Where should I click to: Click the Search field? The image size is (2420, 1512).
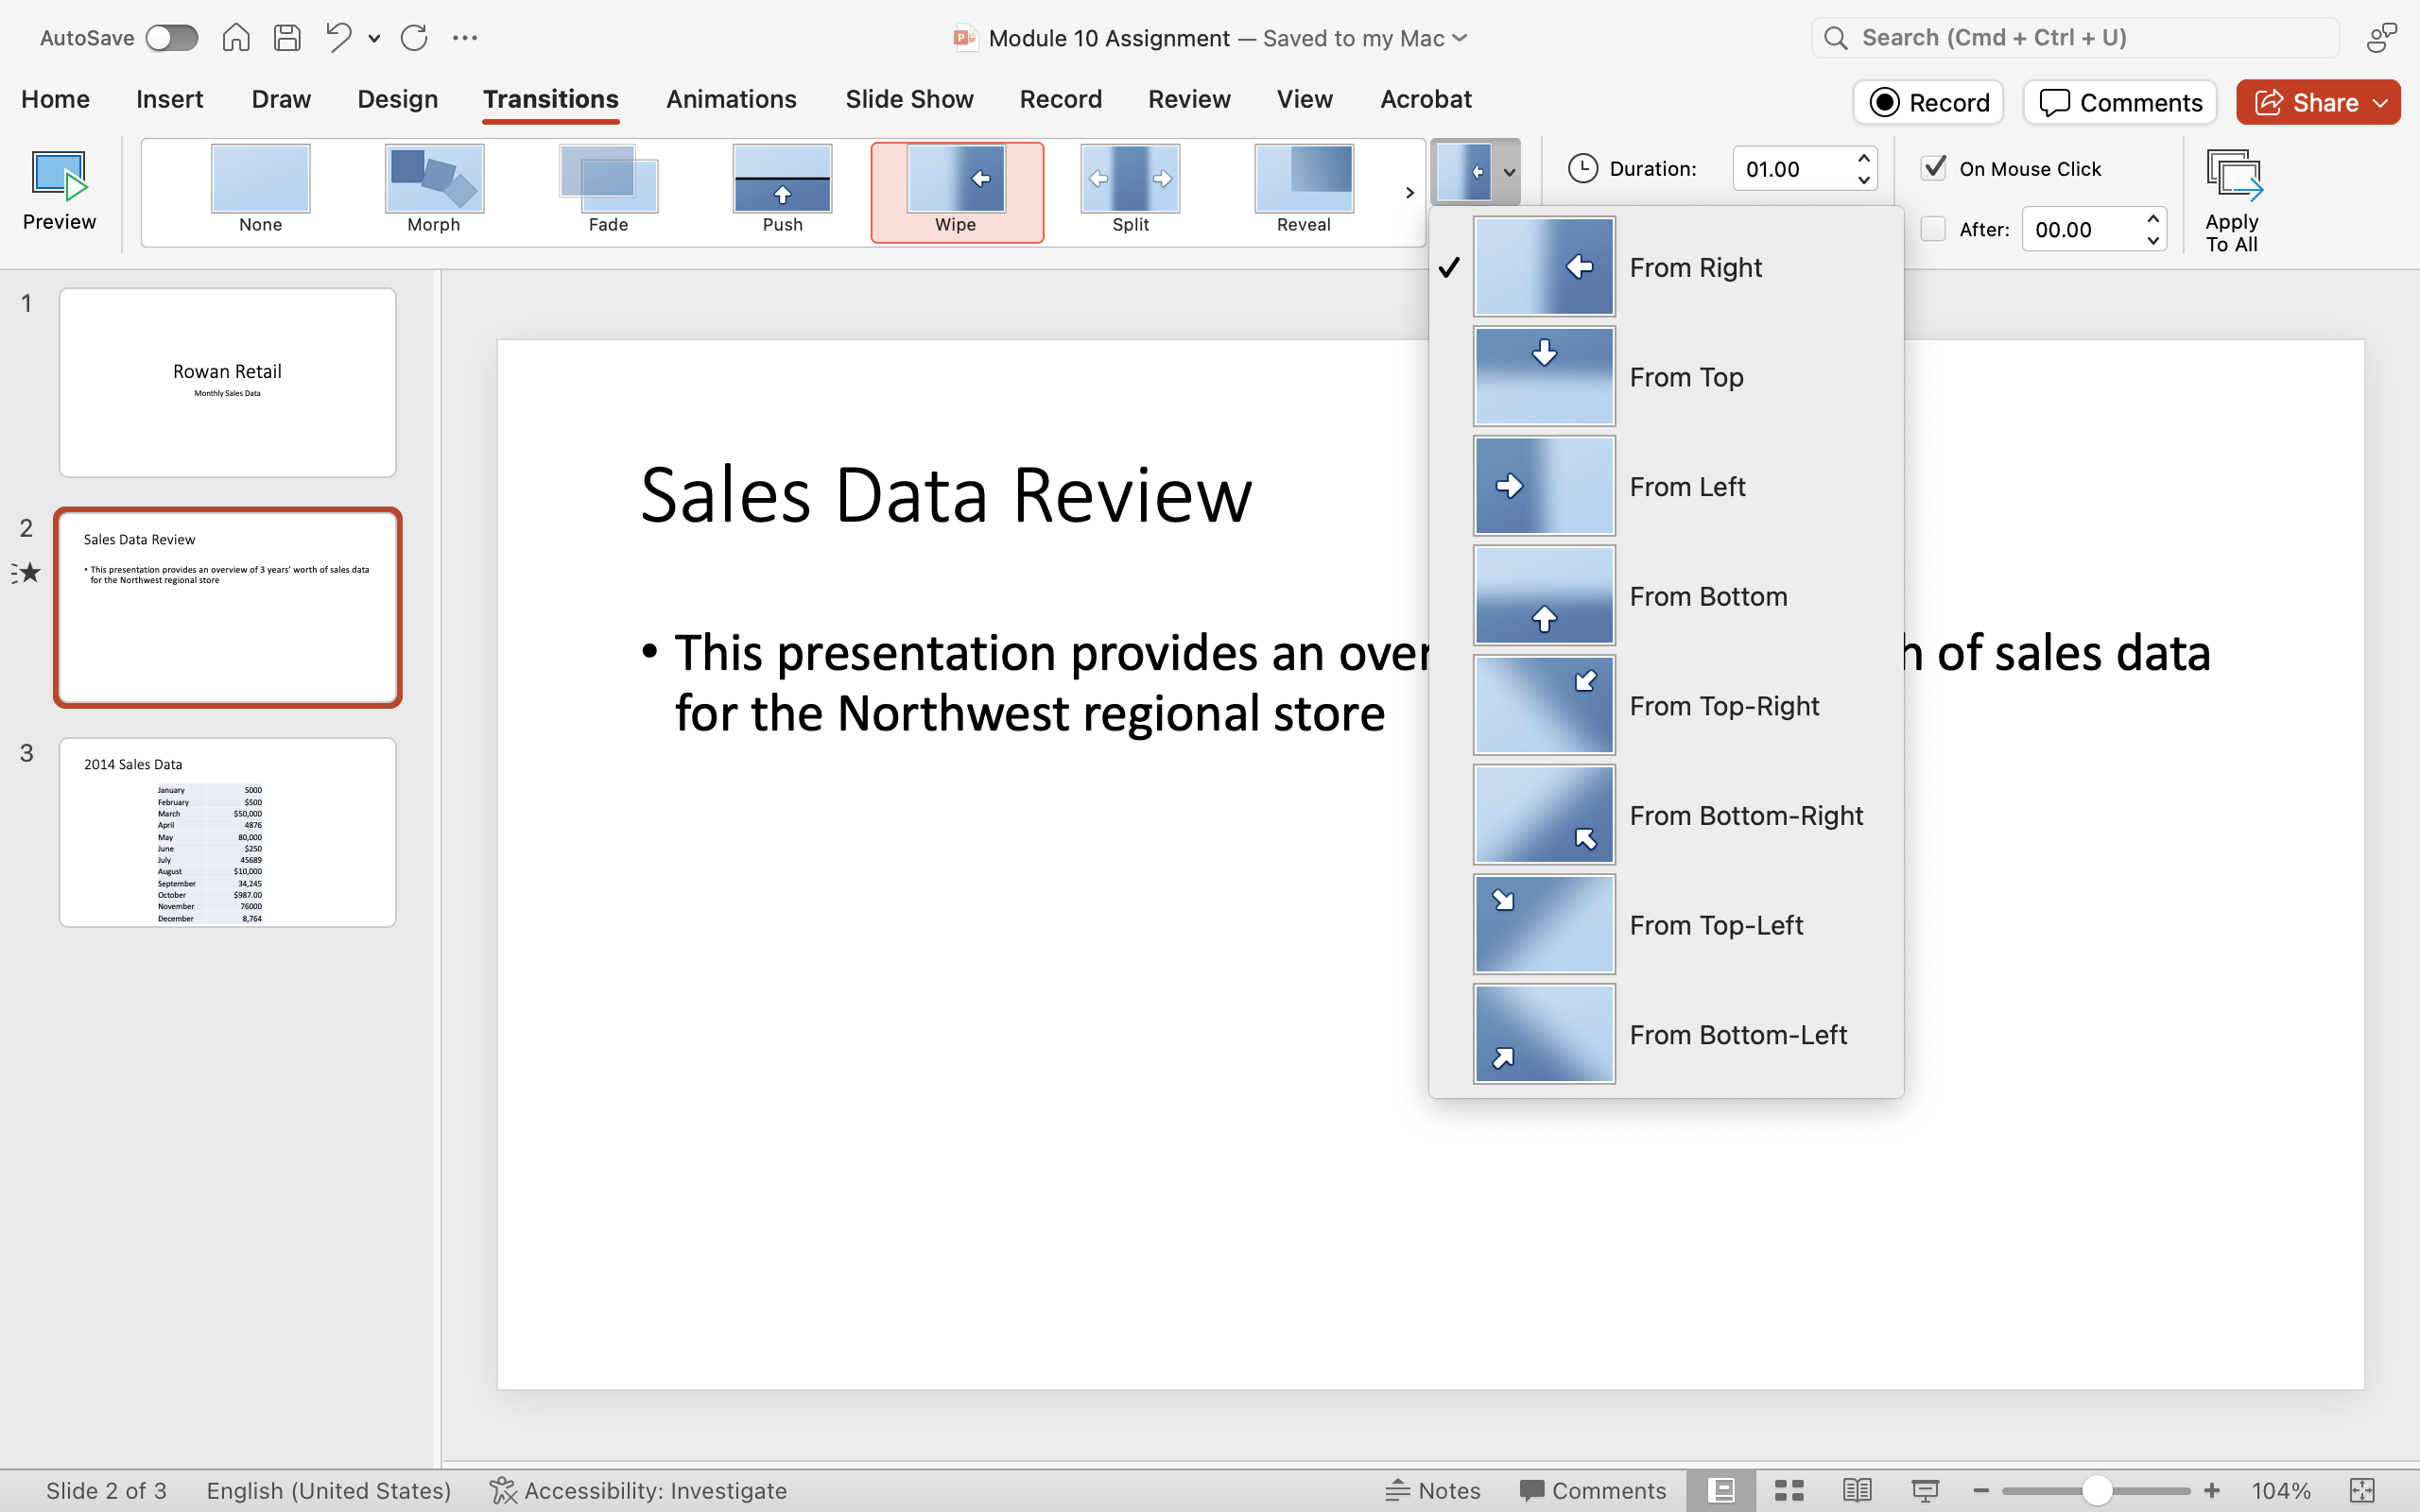pos(2075,38)
